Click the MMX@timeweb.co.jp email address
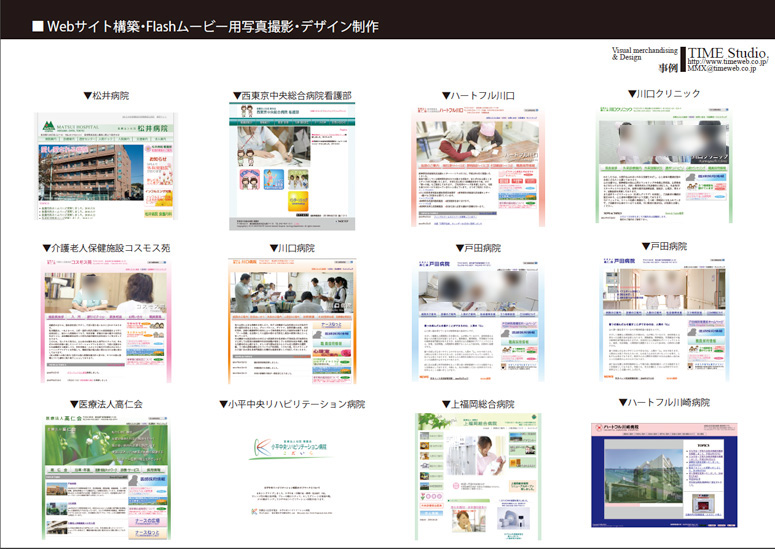Screen dimensions: 775x549 tap(722, 69)
